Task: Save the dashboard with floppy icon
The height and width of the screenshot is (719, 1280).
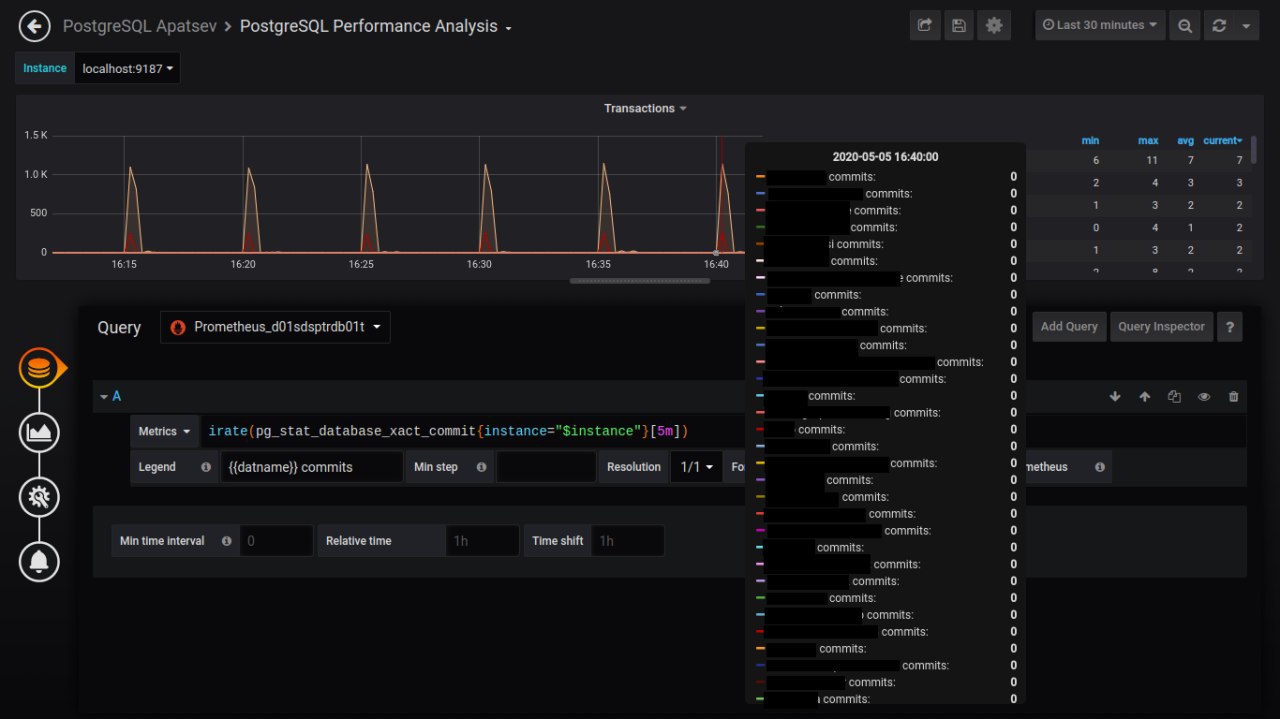Action: click(959, 26)
